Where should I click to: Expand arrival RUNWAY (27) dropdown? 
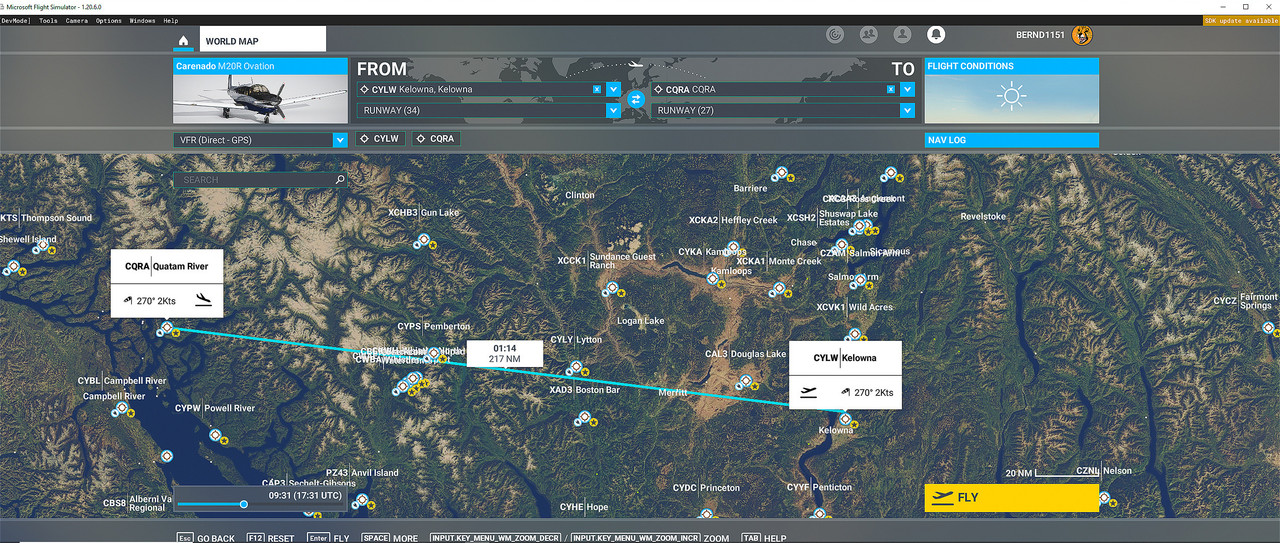907,110
